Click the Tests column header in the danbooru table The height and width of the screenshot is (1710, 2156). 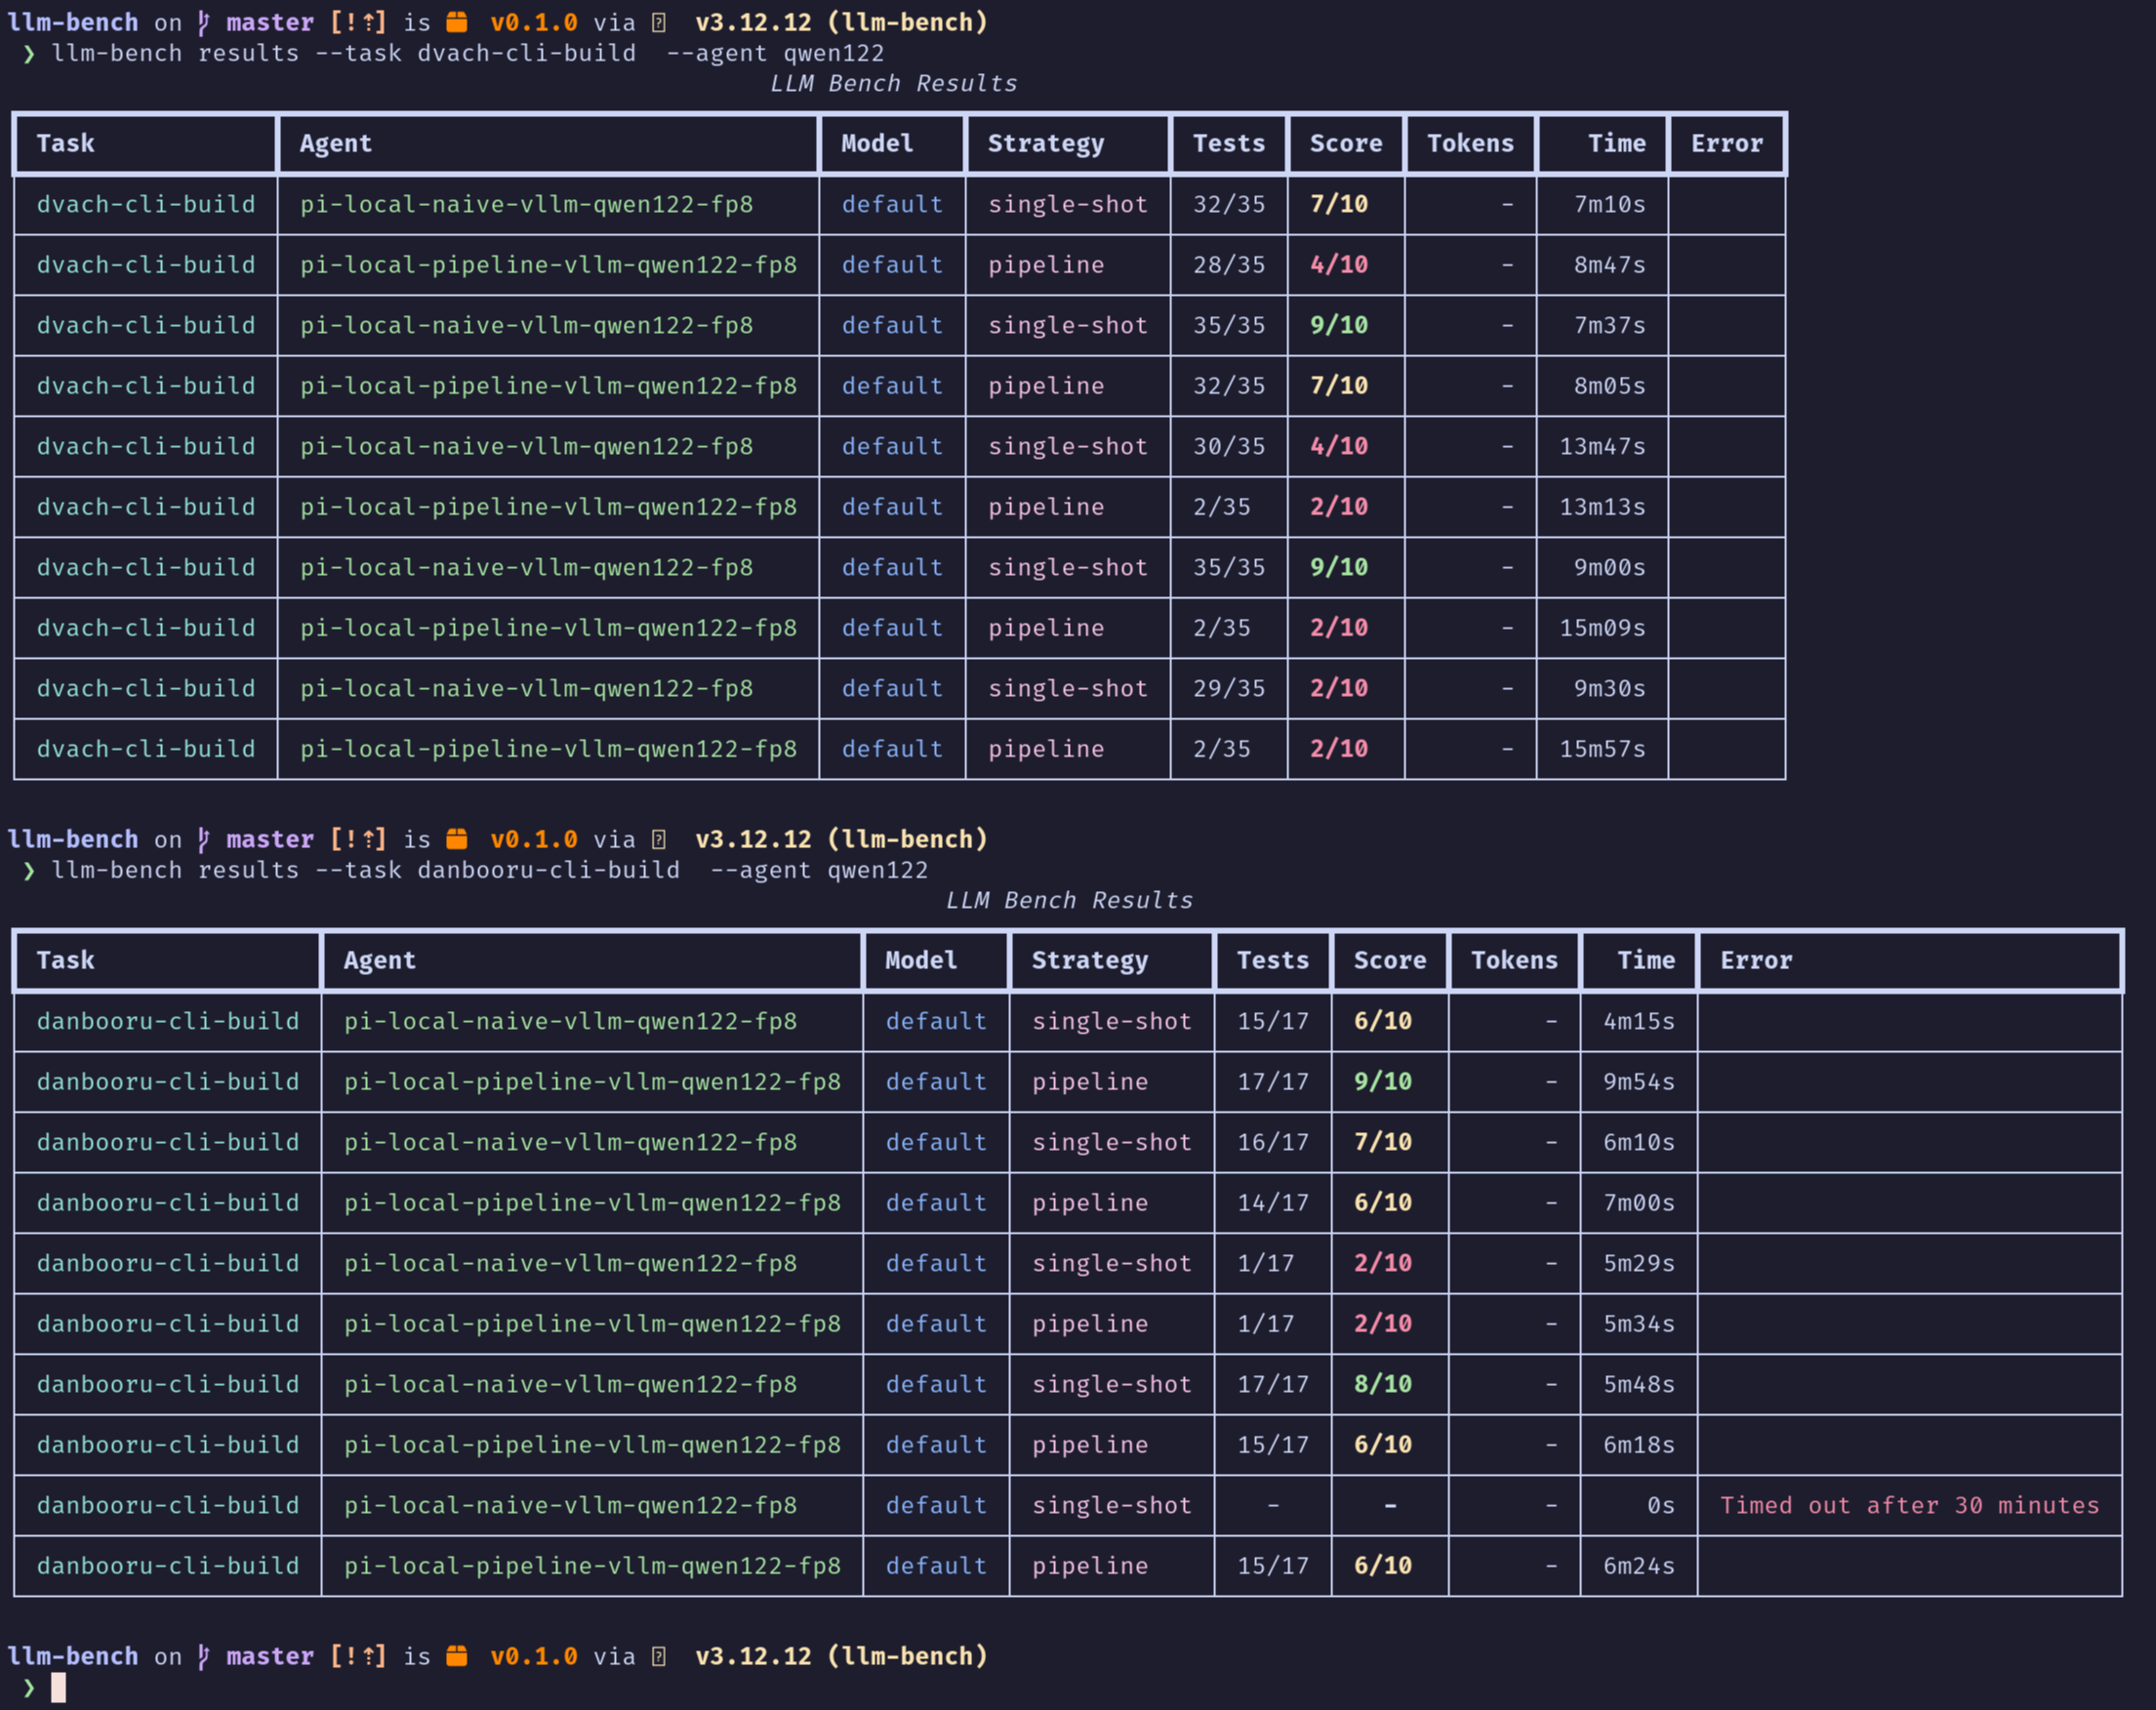tap(1274, 960)
